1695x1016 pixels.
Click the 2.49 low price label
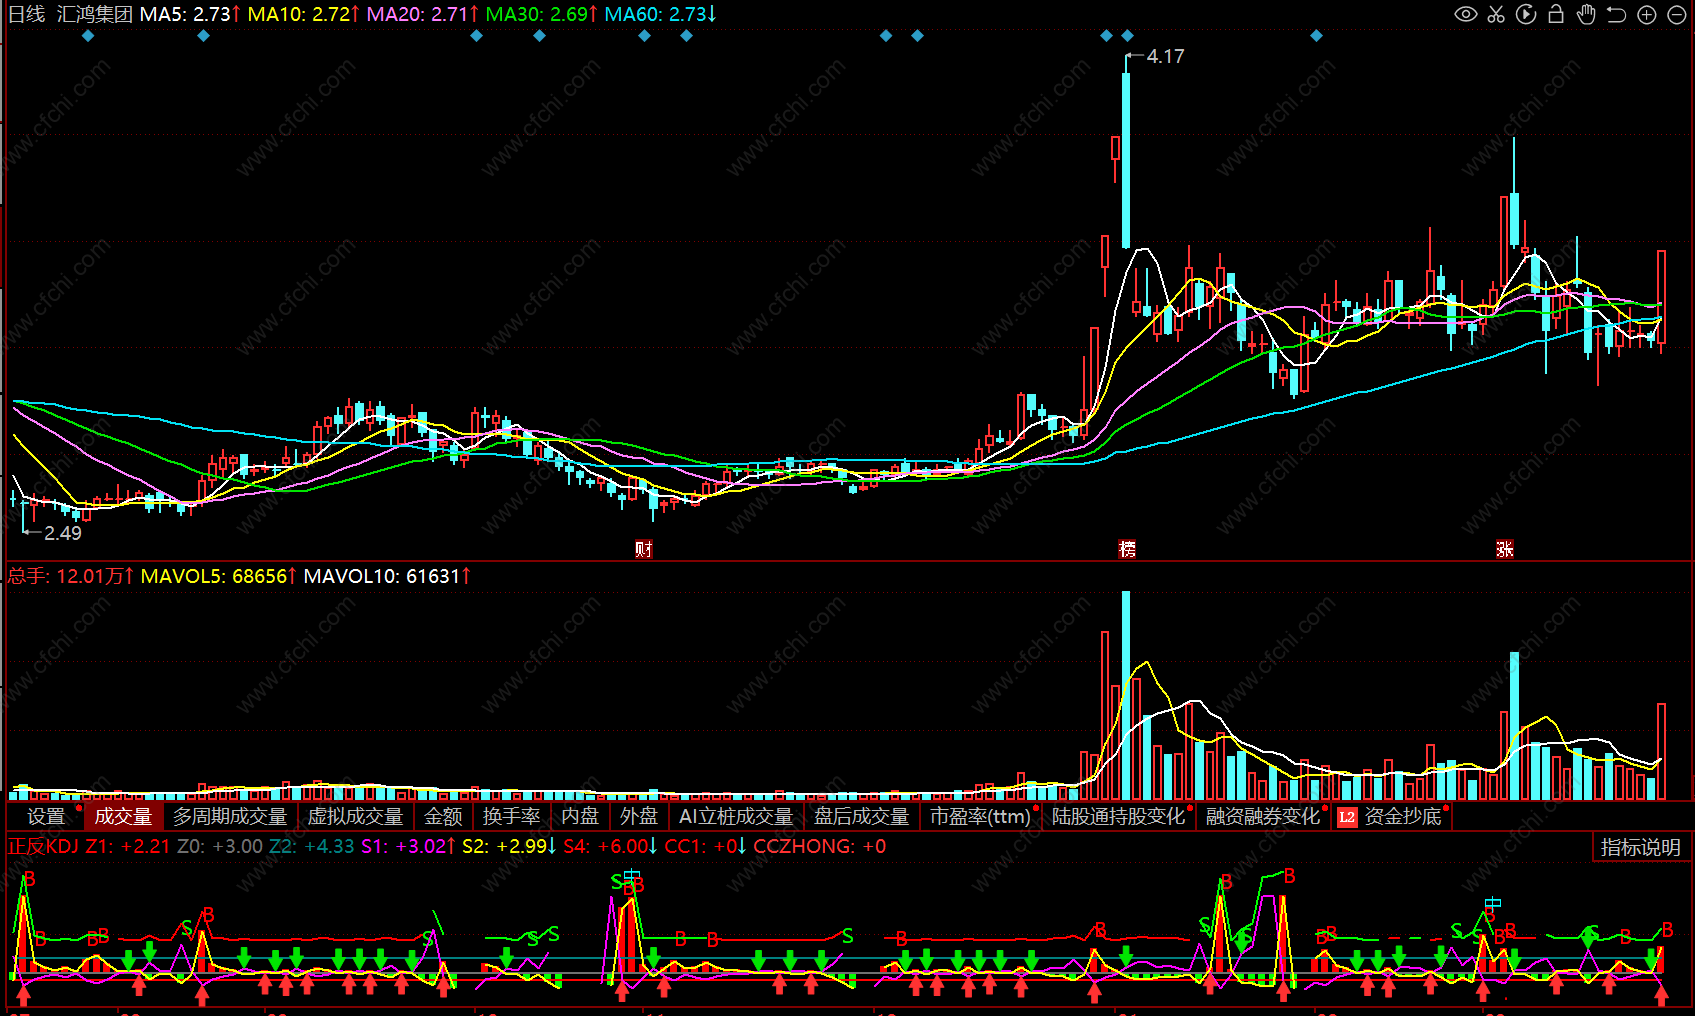[62, 533]
